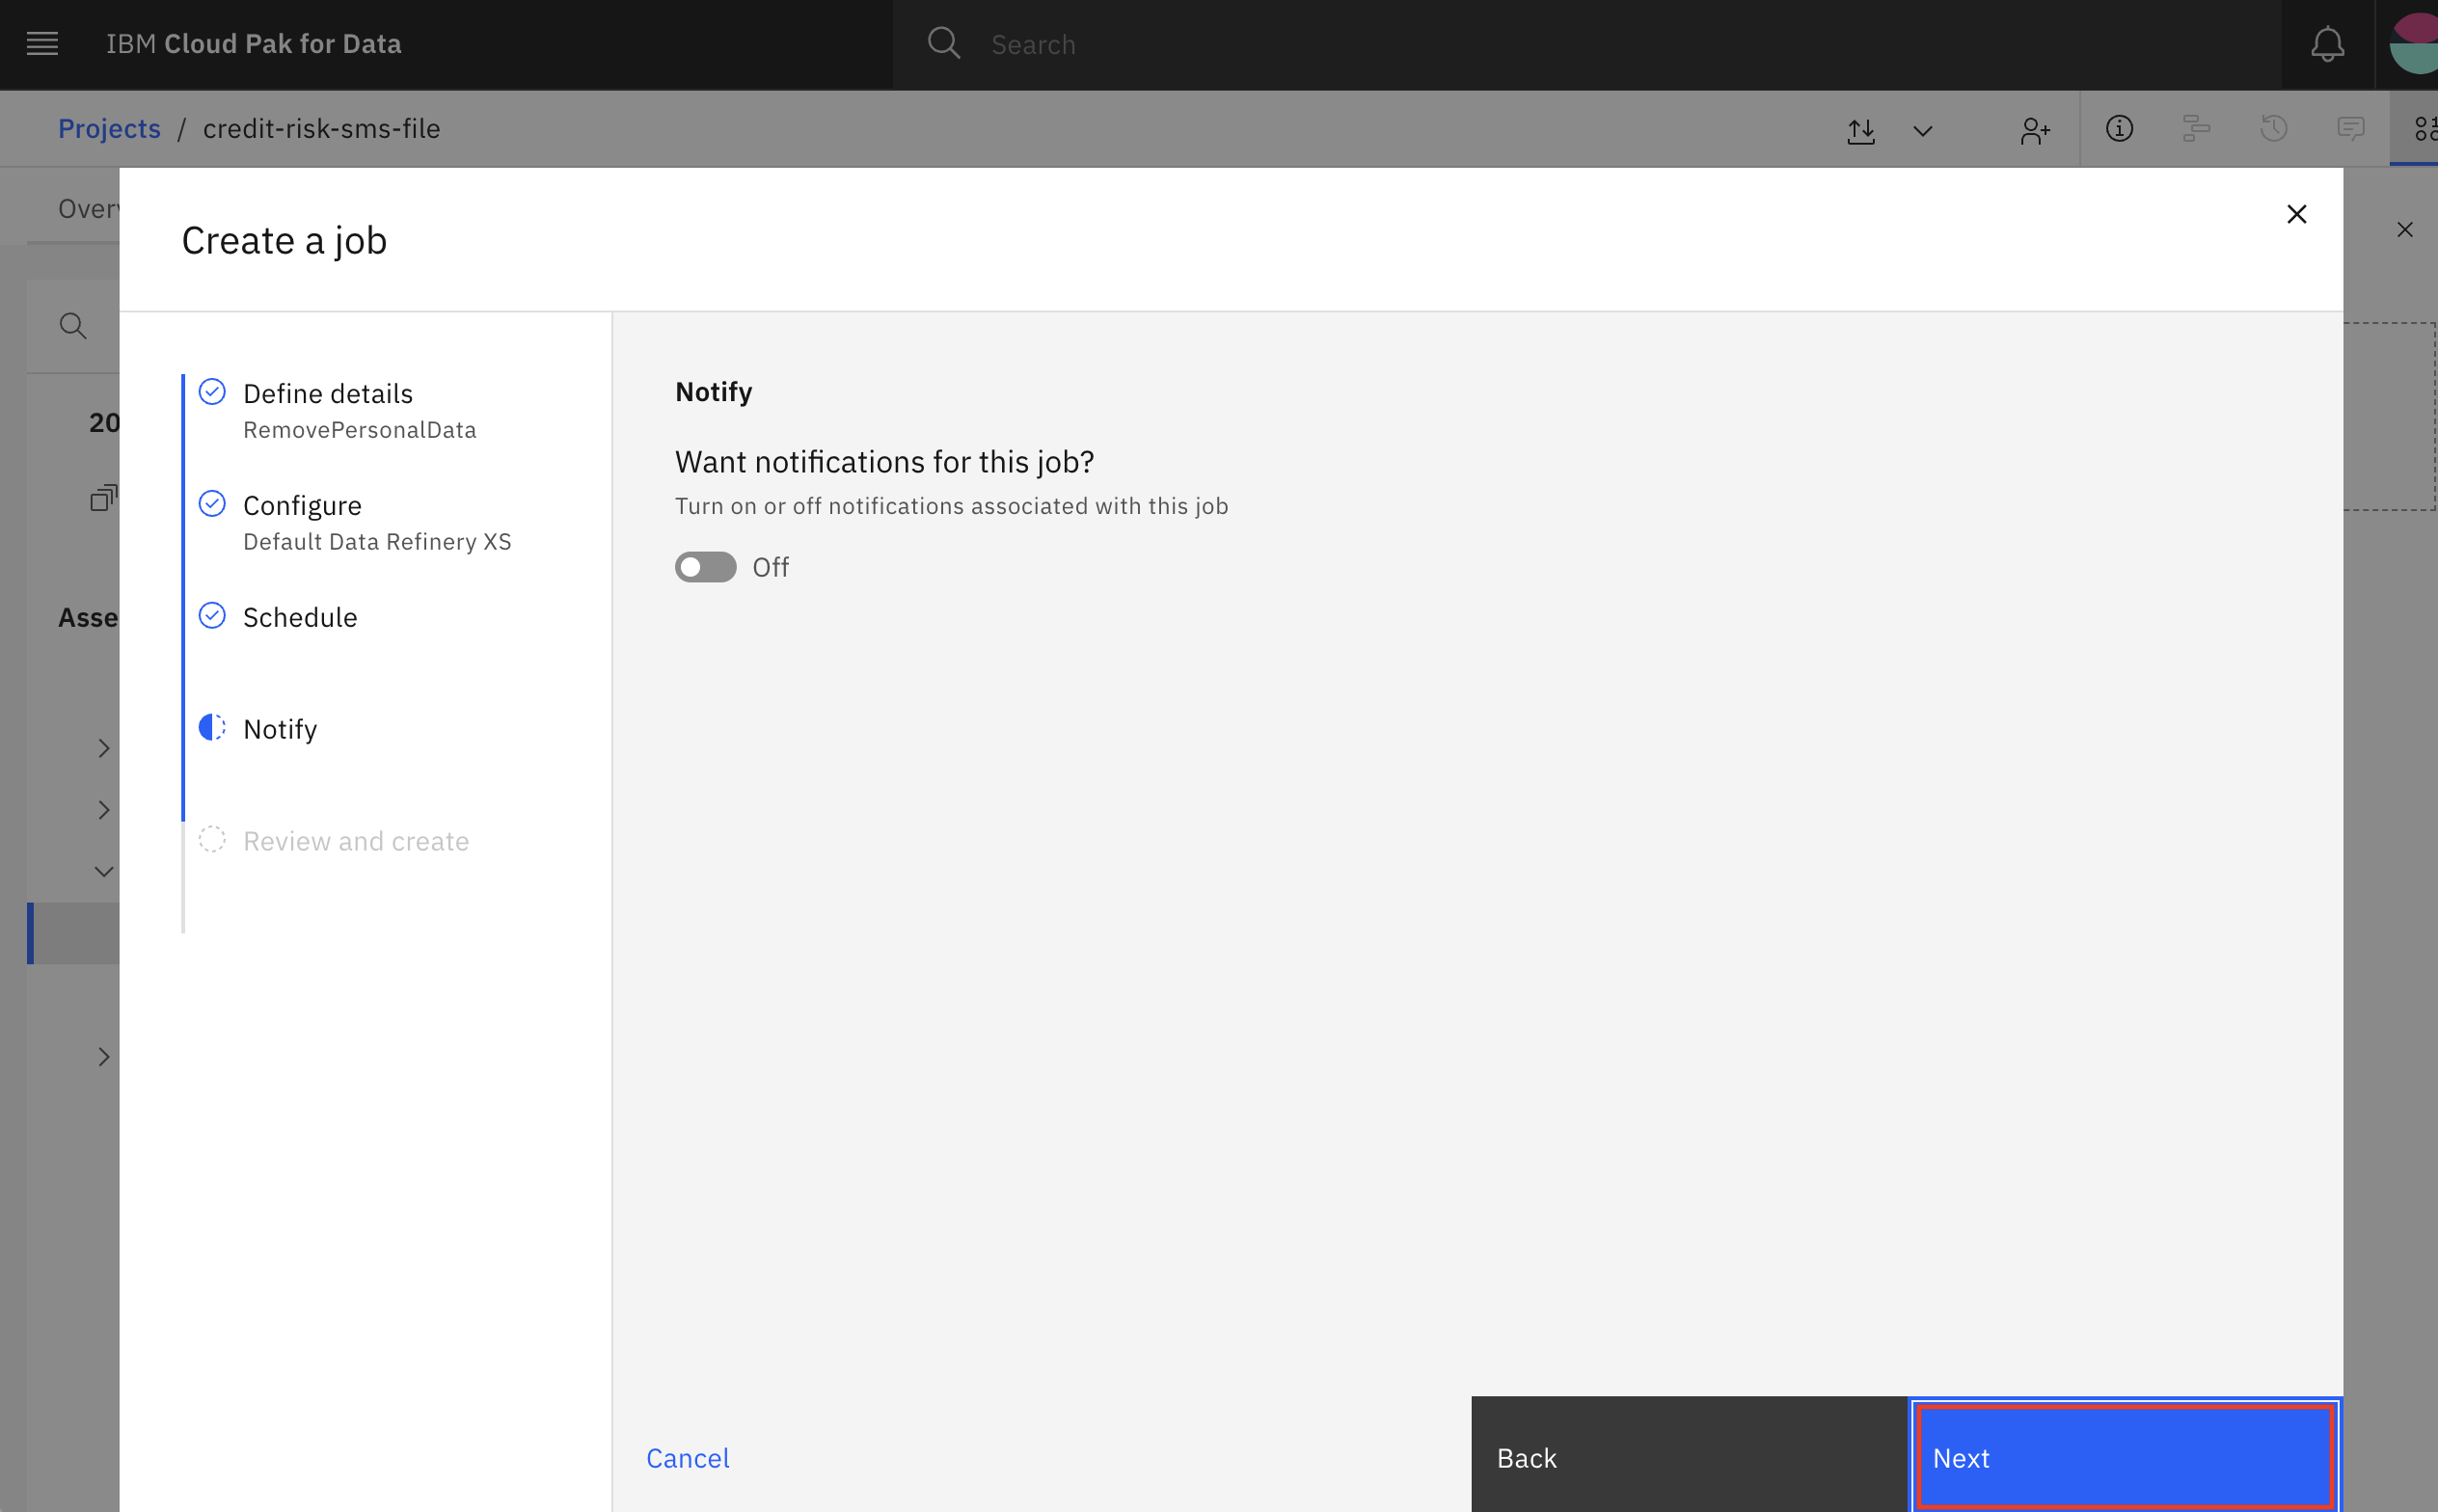Toggle the notifications Off switch
The height and width of the screenshot is (1512, 2438).
tap(707, 564)
